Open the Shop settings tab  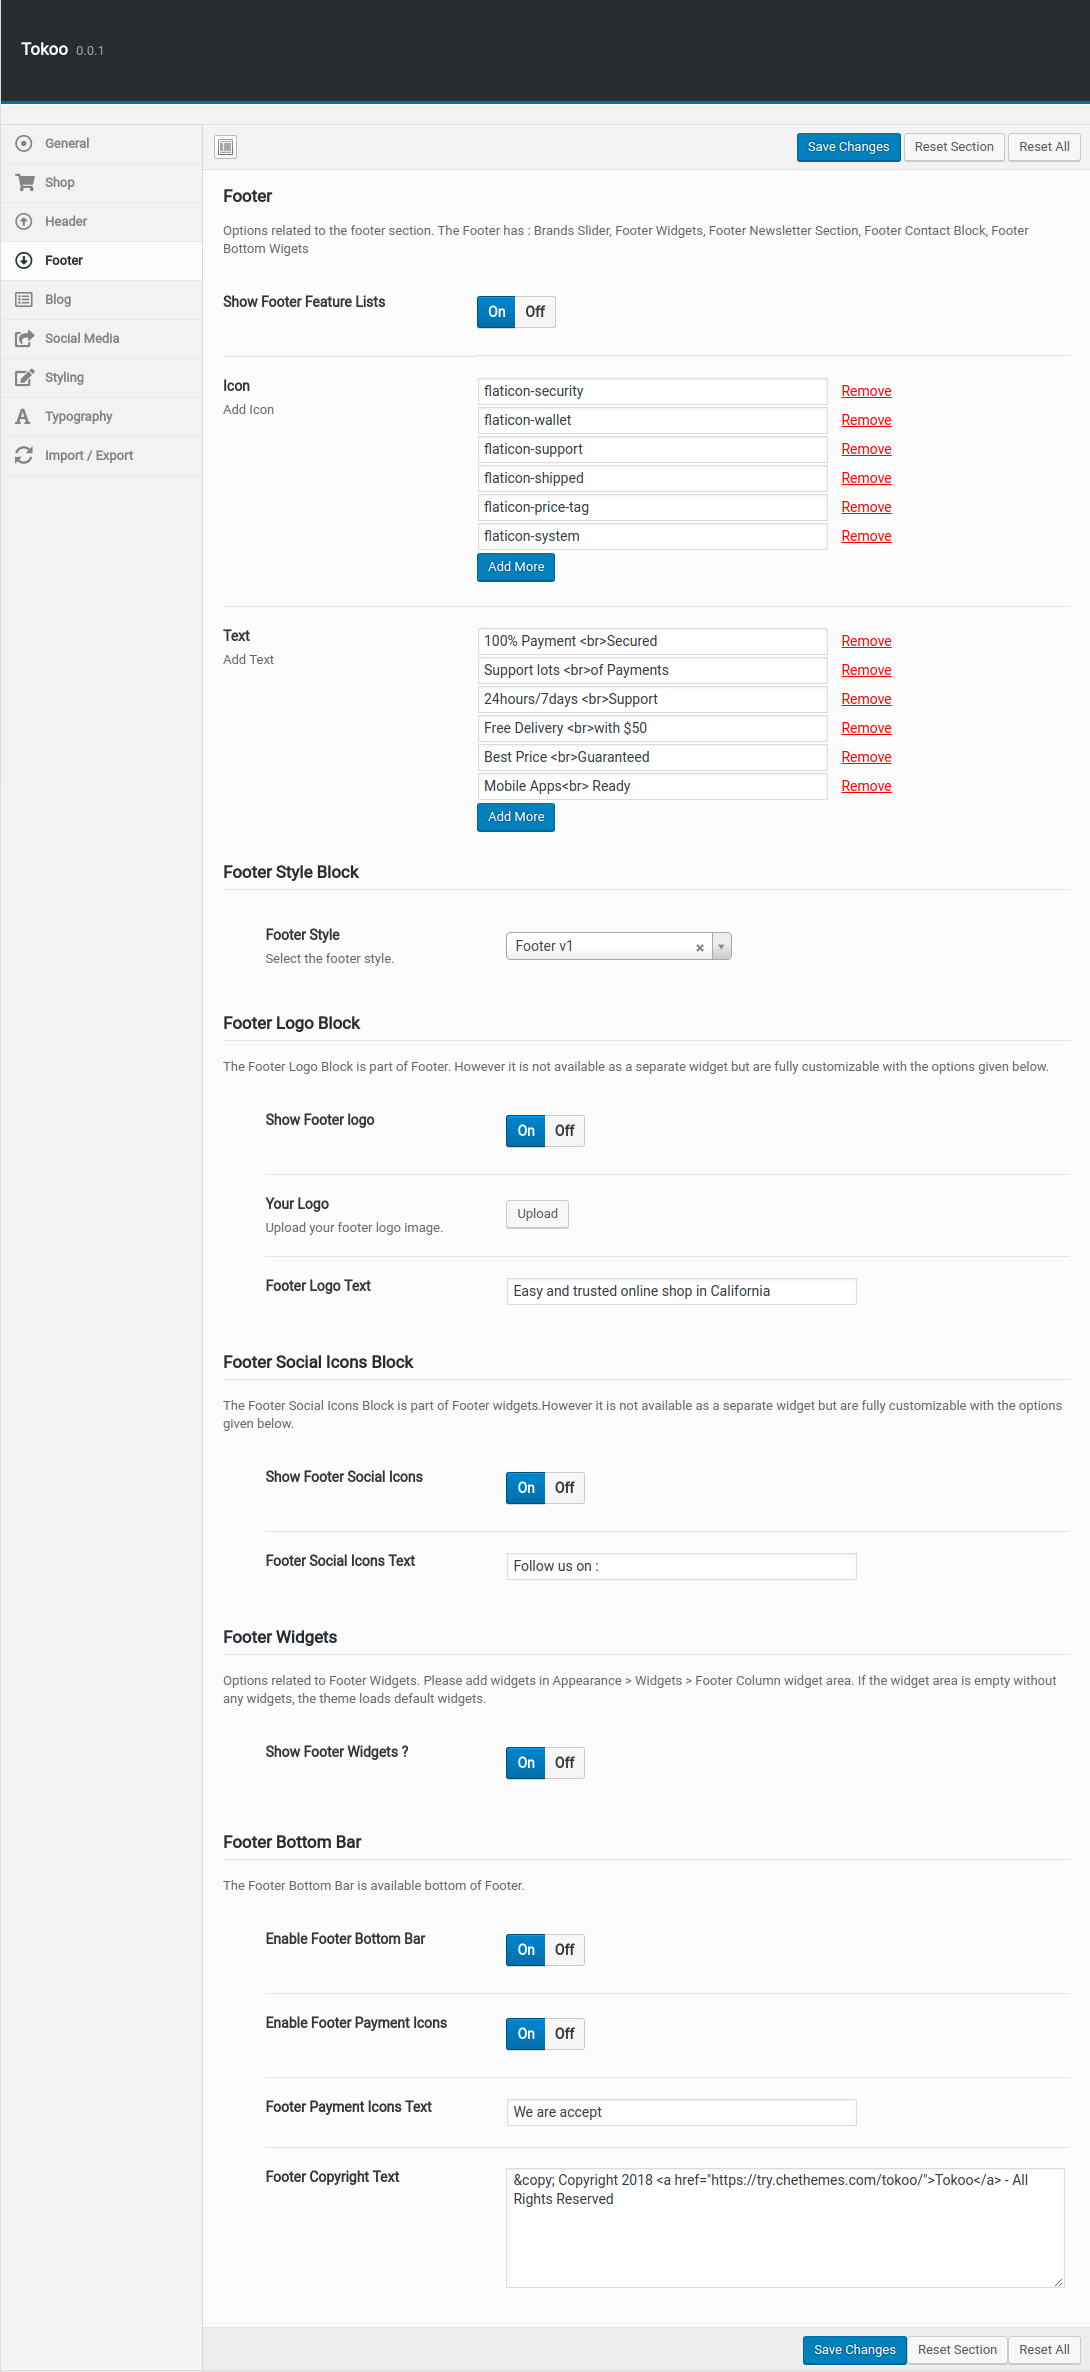click(101, 182)
